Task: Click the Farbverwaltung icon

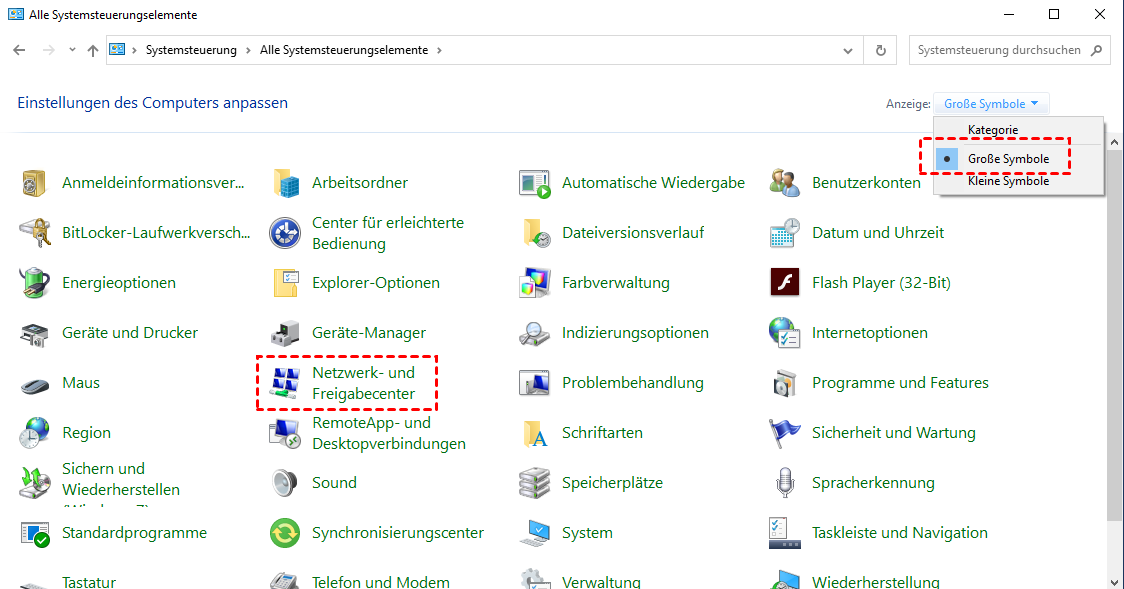Action: tap(535, 283)
